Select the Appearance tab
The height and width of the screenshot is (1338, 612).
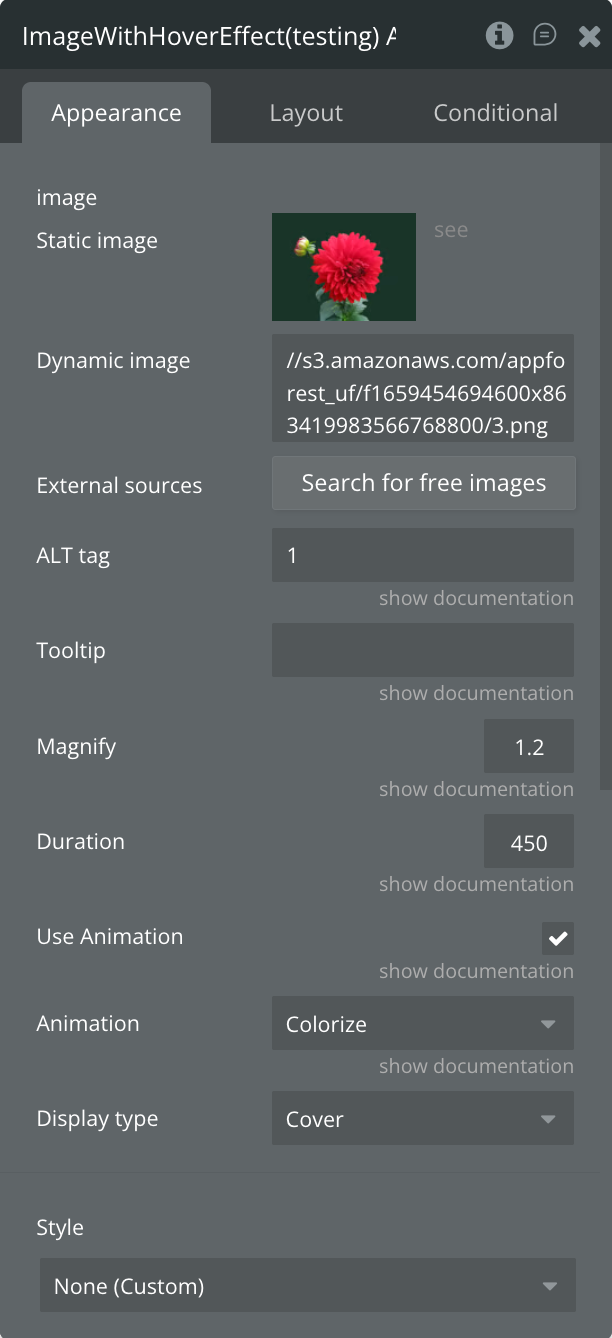pos(116,113)
